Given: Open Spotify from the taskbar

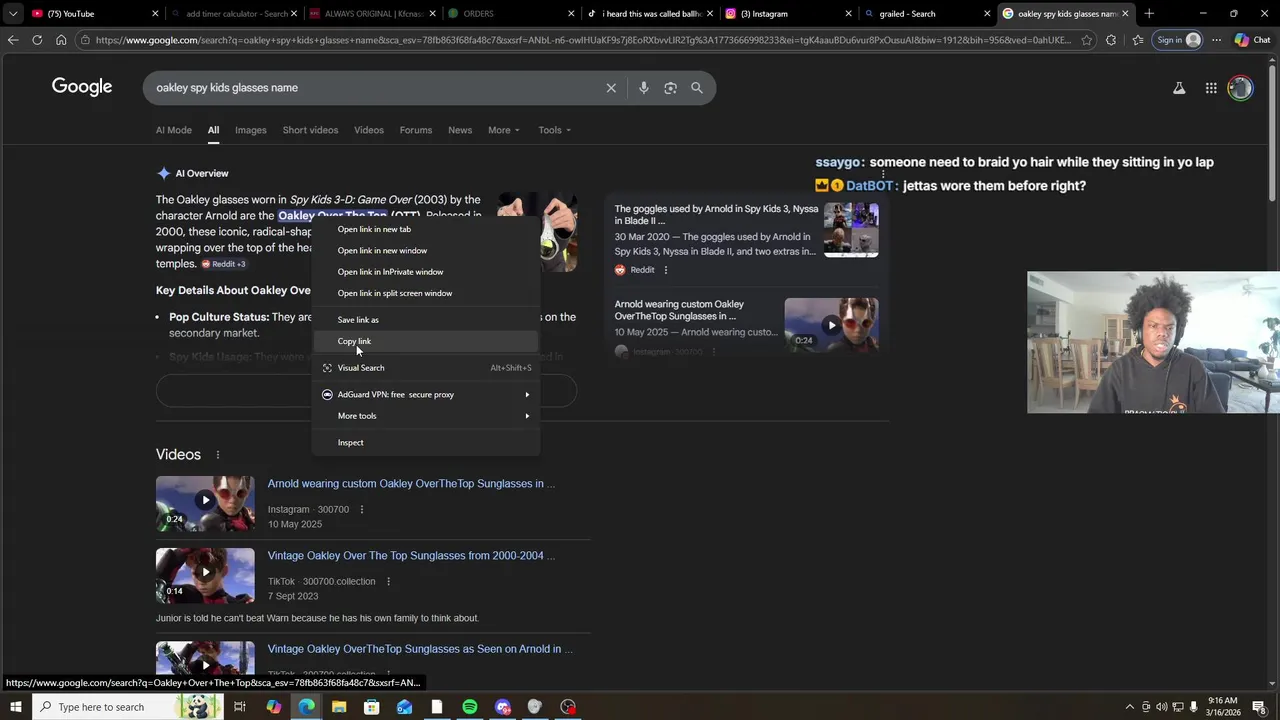Looking at the screenshot, I should [x=470, y=707].
